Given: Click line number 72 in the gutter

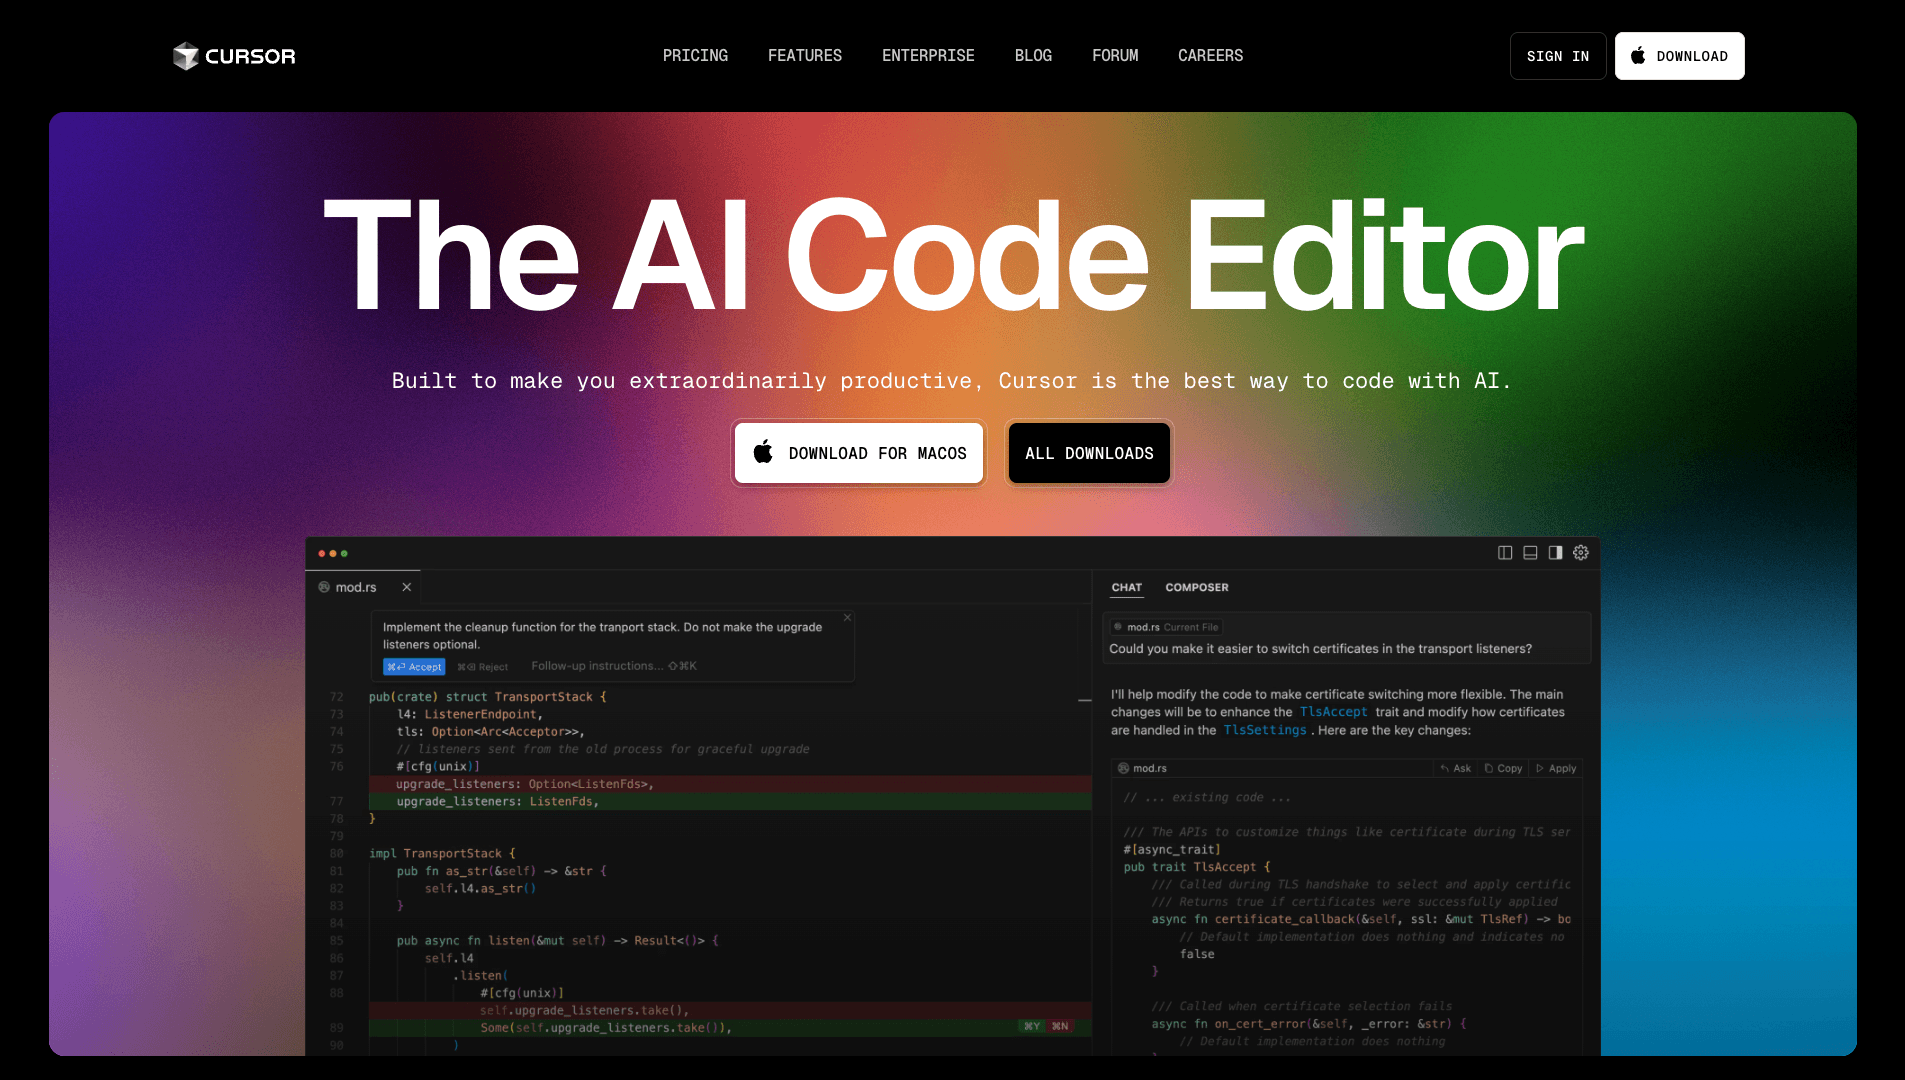Looking at the screenshot, I should tap(336, 697).
